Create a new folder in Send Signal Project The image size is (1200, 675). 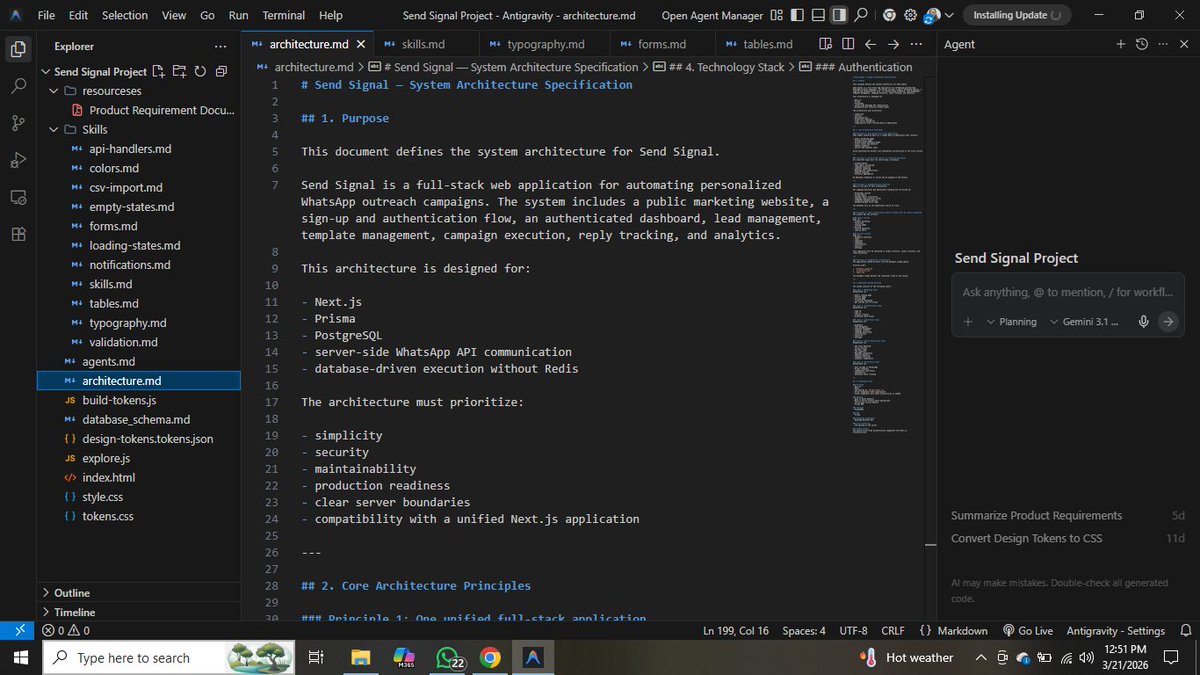[x=179, y=72]
